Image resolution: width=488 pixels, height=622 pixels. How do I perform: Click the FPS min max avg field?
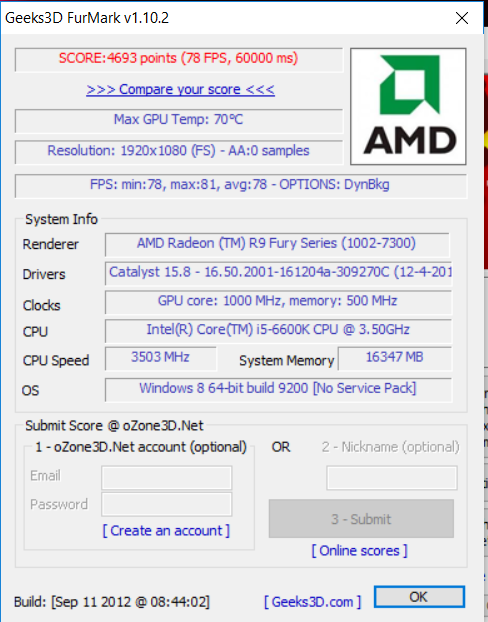[x=241, y=186]
